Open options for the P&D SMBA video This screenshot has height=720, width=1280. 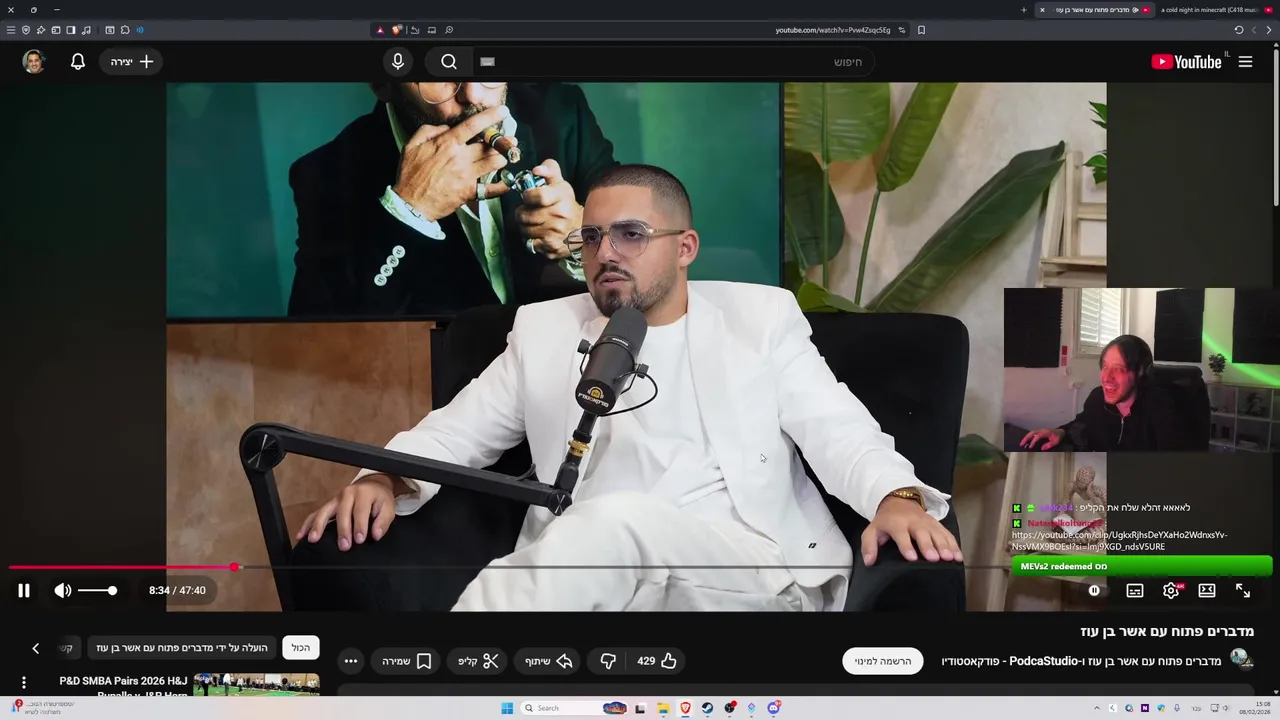pos(24,683)
